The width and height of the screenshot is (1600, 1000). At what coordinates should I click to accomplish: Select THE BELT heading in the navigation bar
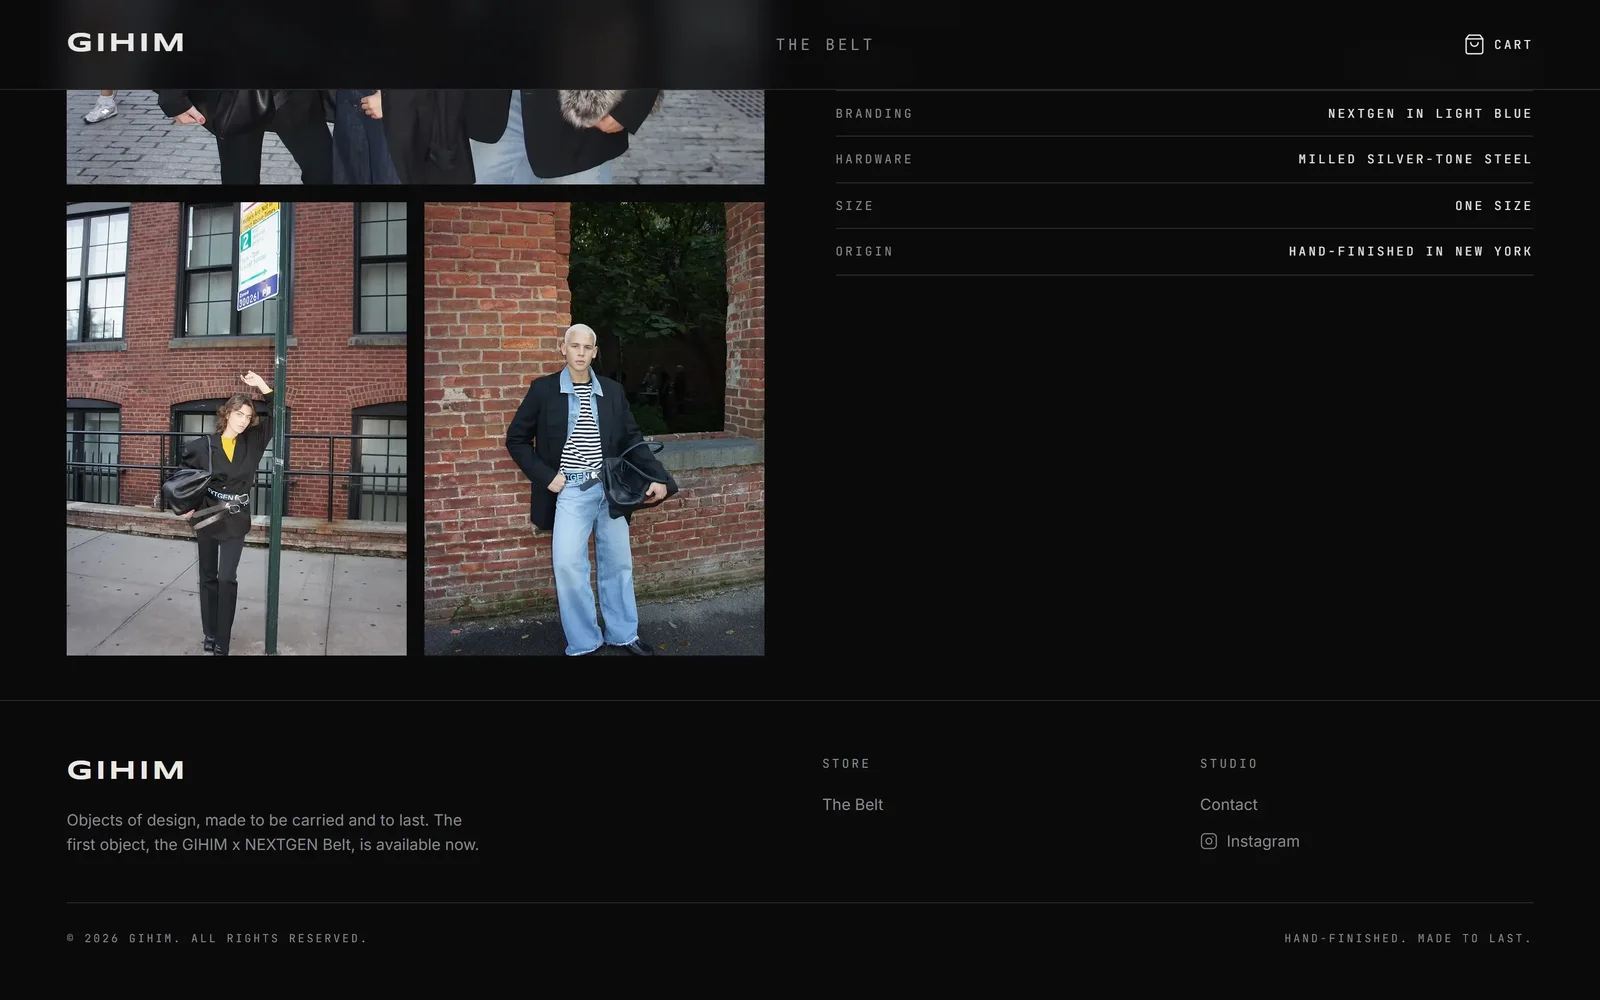tap(825, 44)
